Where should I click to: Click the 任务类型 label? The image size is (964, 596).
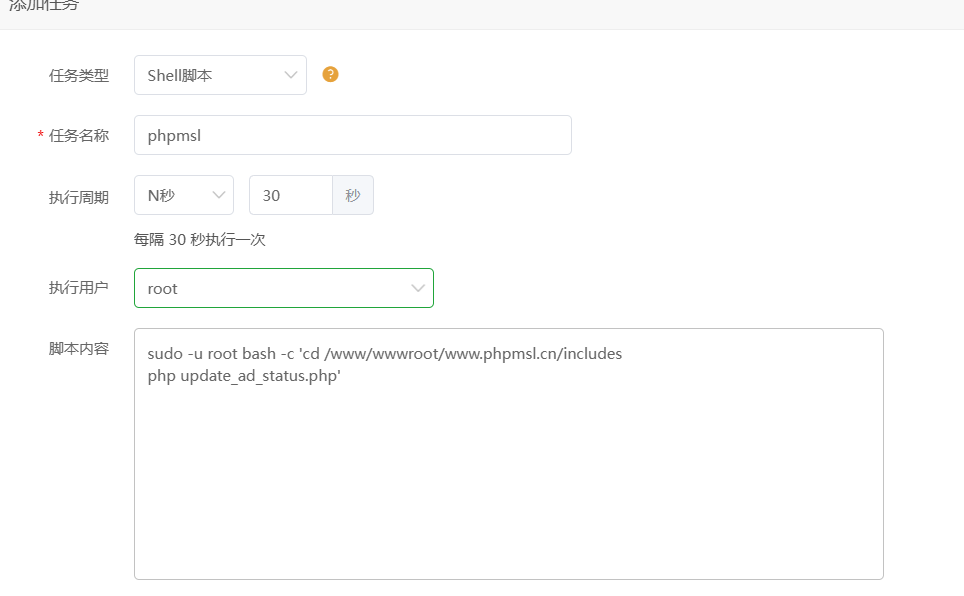pos(79,75)
